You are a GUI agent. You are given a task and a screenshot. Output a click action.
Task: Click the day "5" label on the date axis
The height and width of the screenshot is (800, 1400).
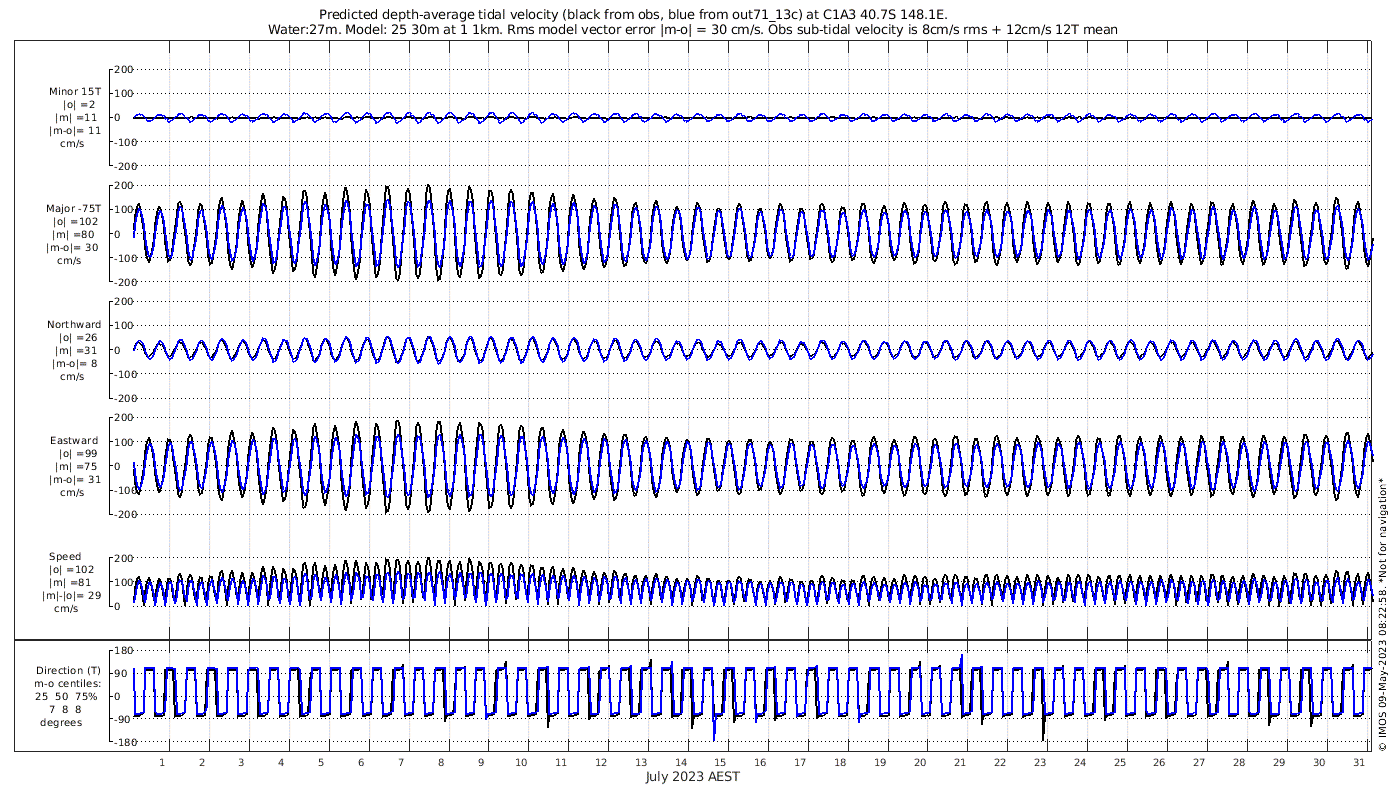pos(321,762)
